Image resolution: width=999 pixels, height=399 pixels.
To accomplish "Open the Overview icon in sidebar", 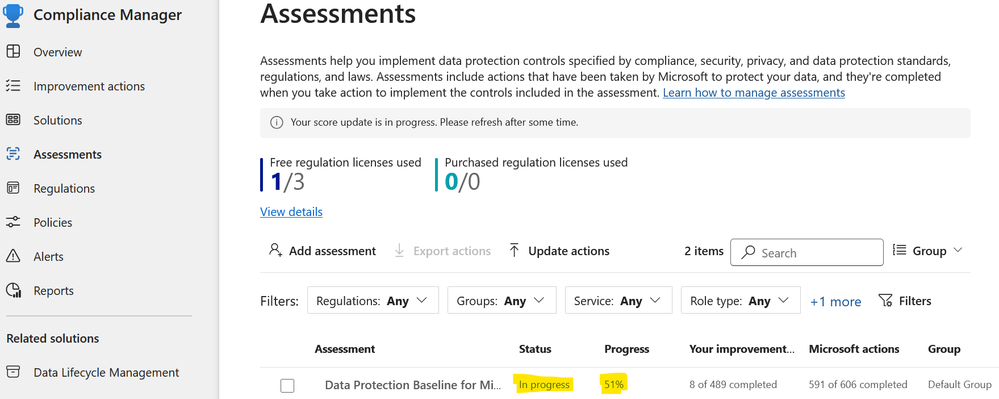I will pyautogui.click(x=13, y=52).
